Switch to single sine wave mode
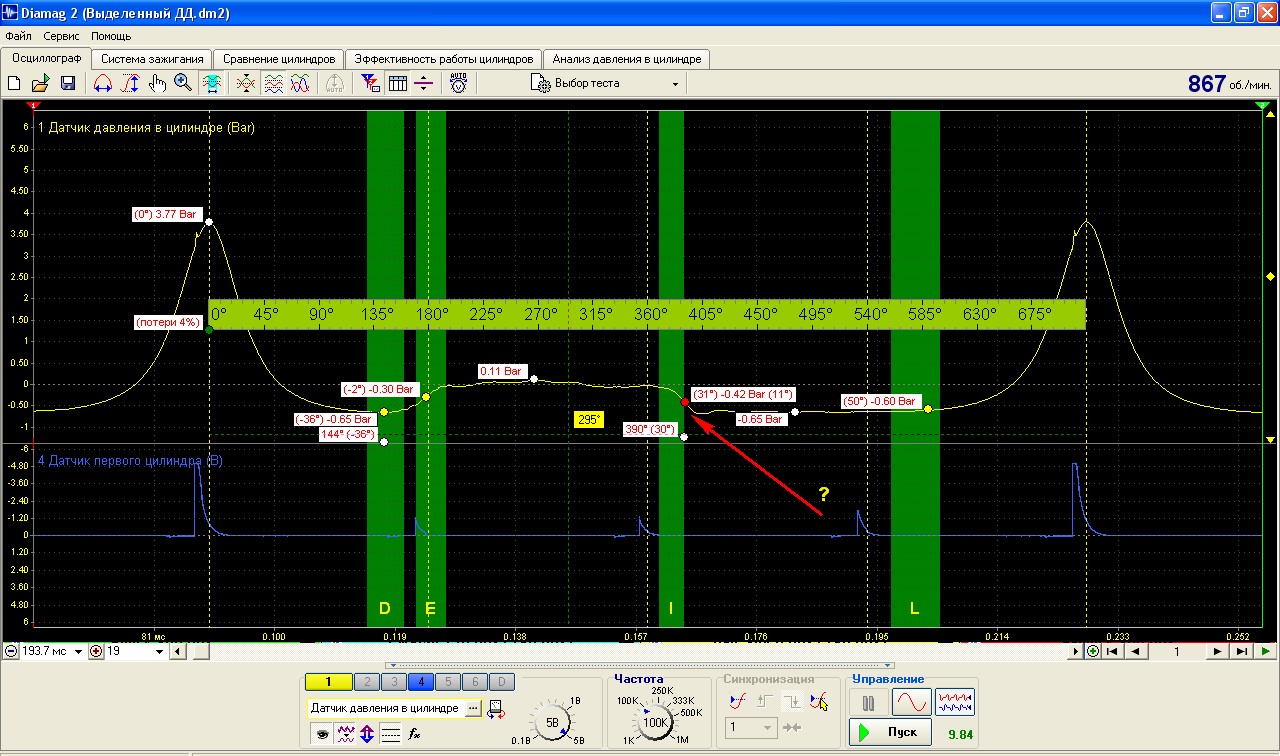Image resolution: width=1280 pixels, height=756 pixels. click(911, 702)
